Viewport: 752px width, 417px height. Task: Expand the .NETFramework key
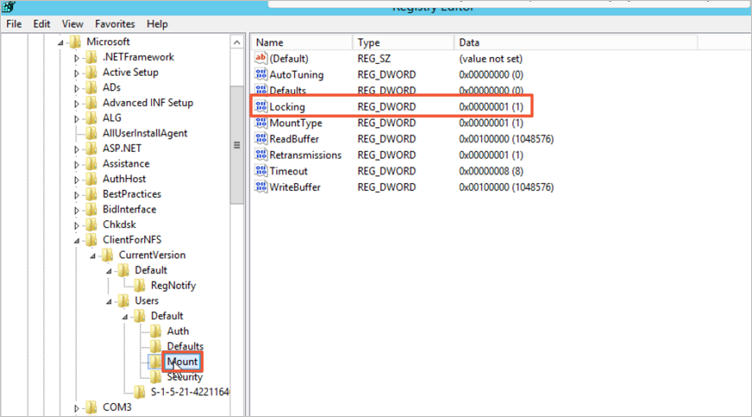pyautogui.click(x=76, y=58)
